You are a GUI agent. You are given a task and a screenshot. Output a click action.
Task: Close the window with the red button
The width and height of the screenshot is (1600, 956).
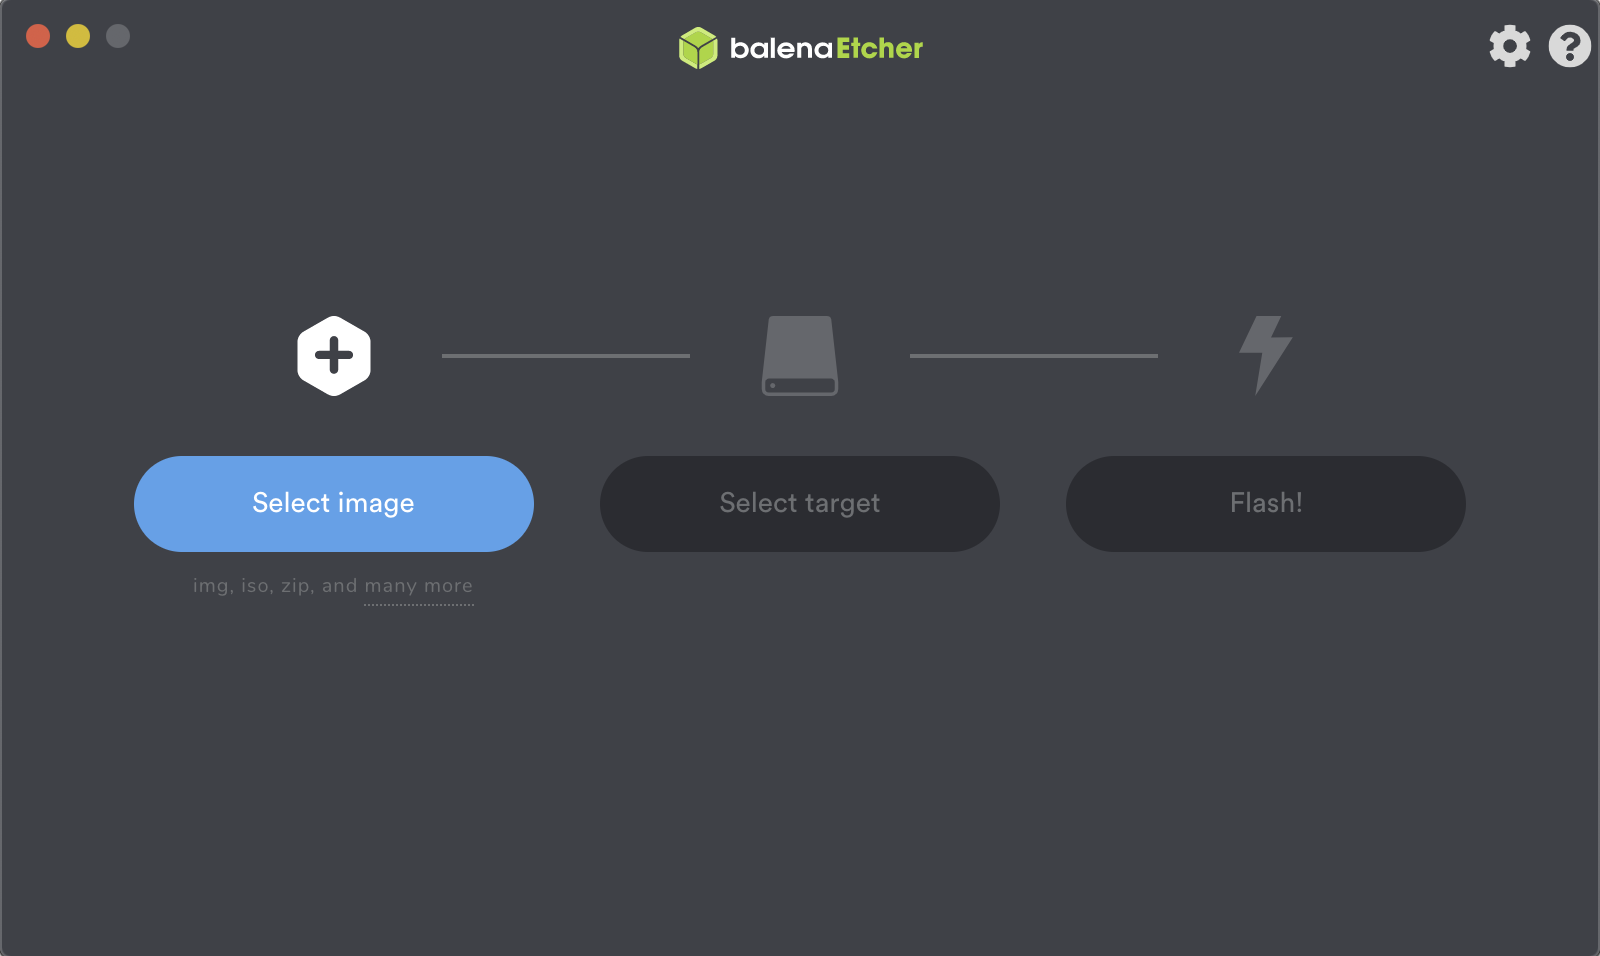38,36
